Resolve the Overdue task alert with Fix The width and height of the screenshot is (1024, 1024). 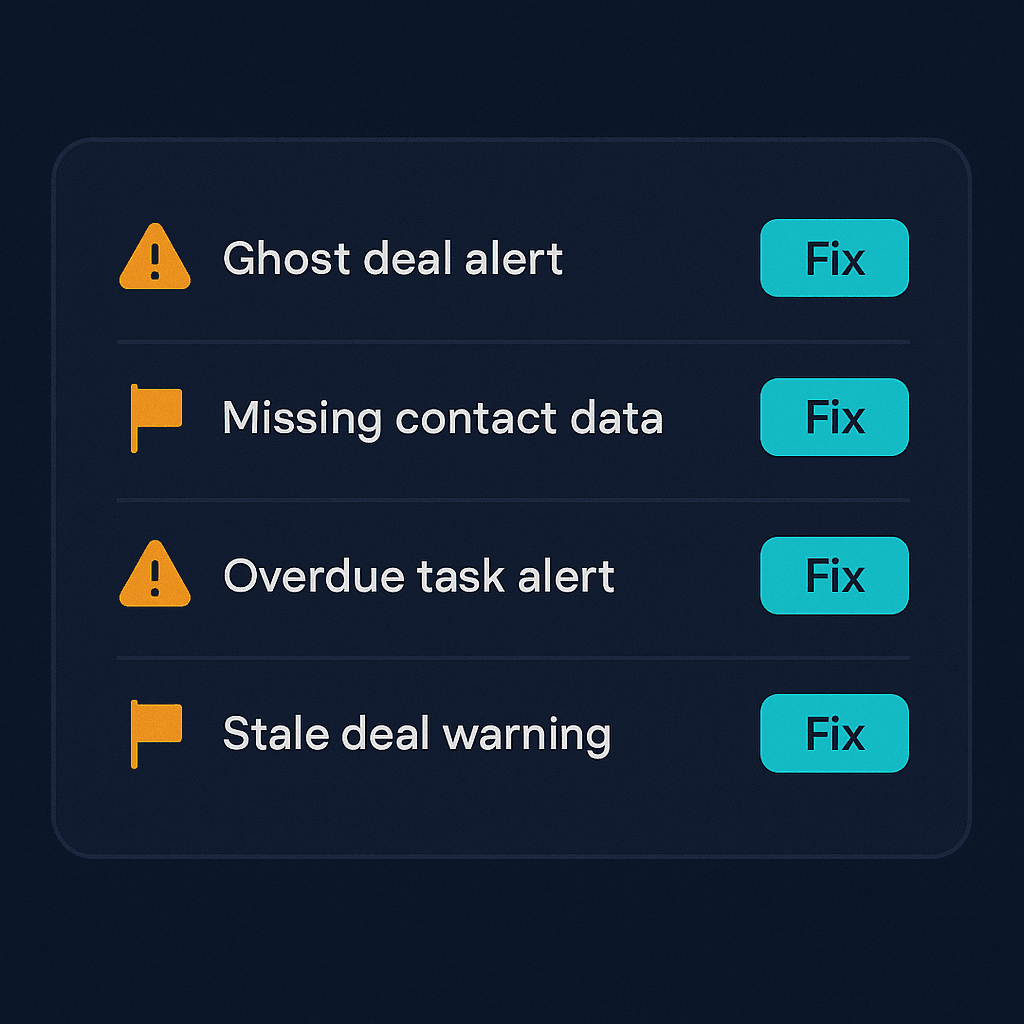coord(834,575)
